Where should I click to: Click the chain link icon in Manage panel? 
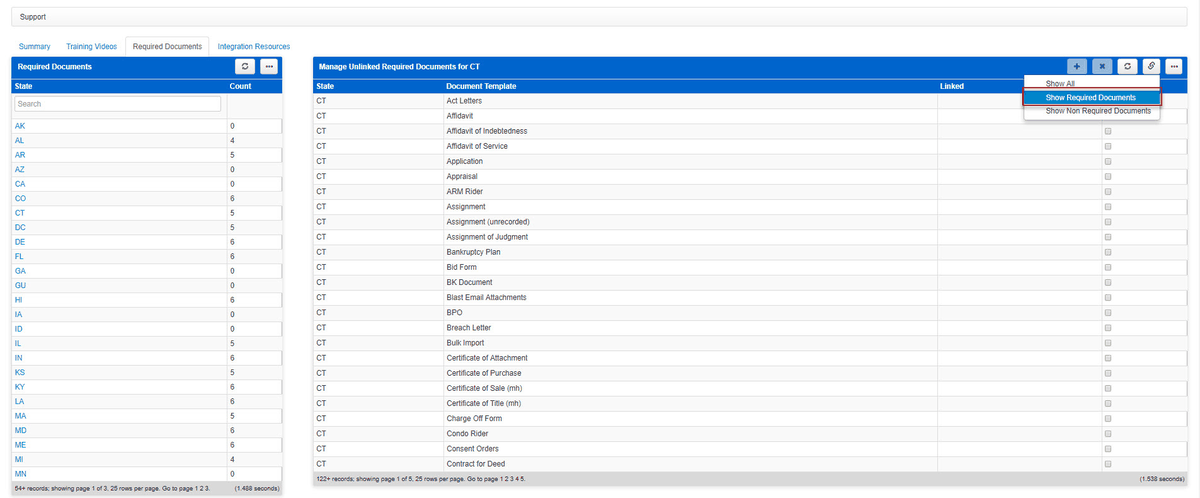(1151, 66)
